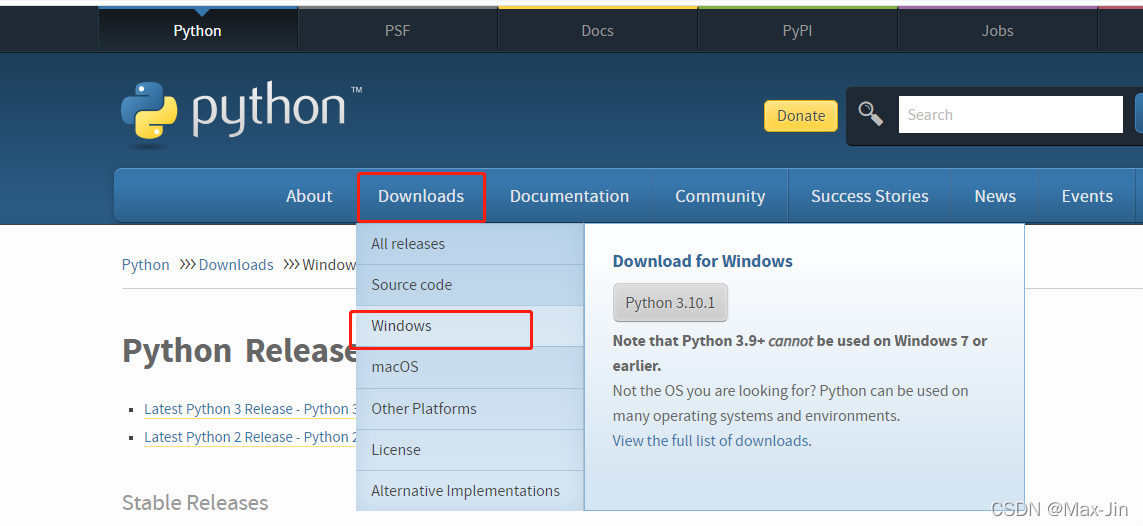Select Alternative Implementations in dropdown
The width and height of the screenshot is (1143, 526).
coord(469,490)
